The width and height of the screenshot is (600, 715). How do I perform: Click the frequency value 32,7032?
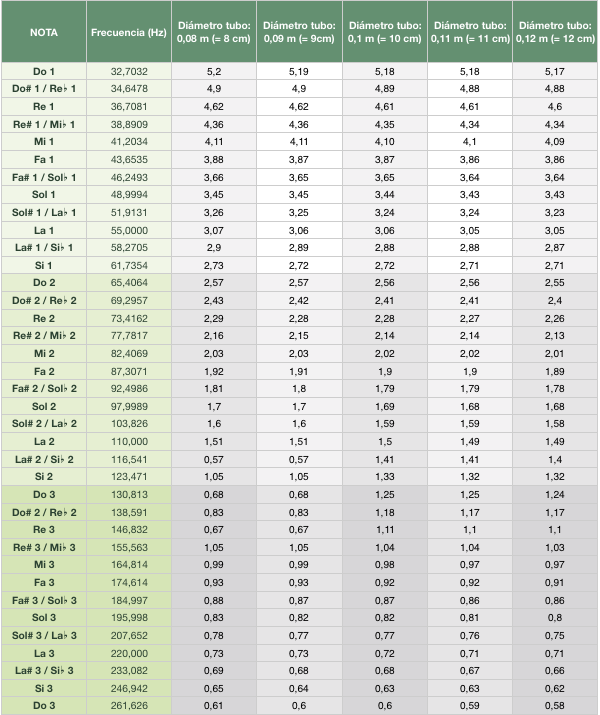point(129,71)
